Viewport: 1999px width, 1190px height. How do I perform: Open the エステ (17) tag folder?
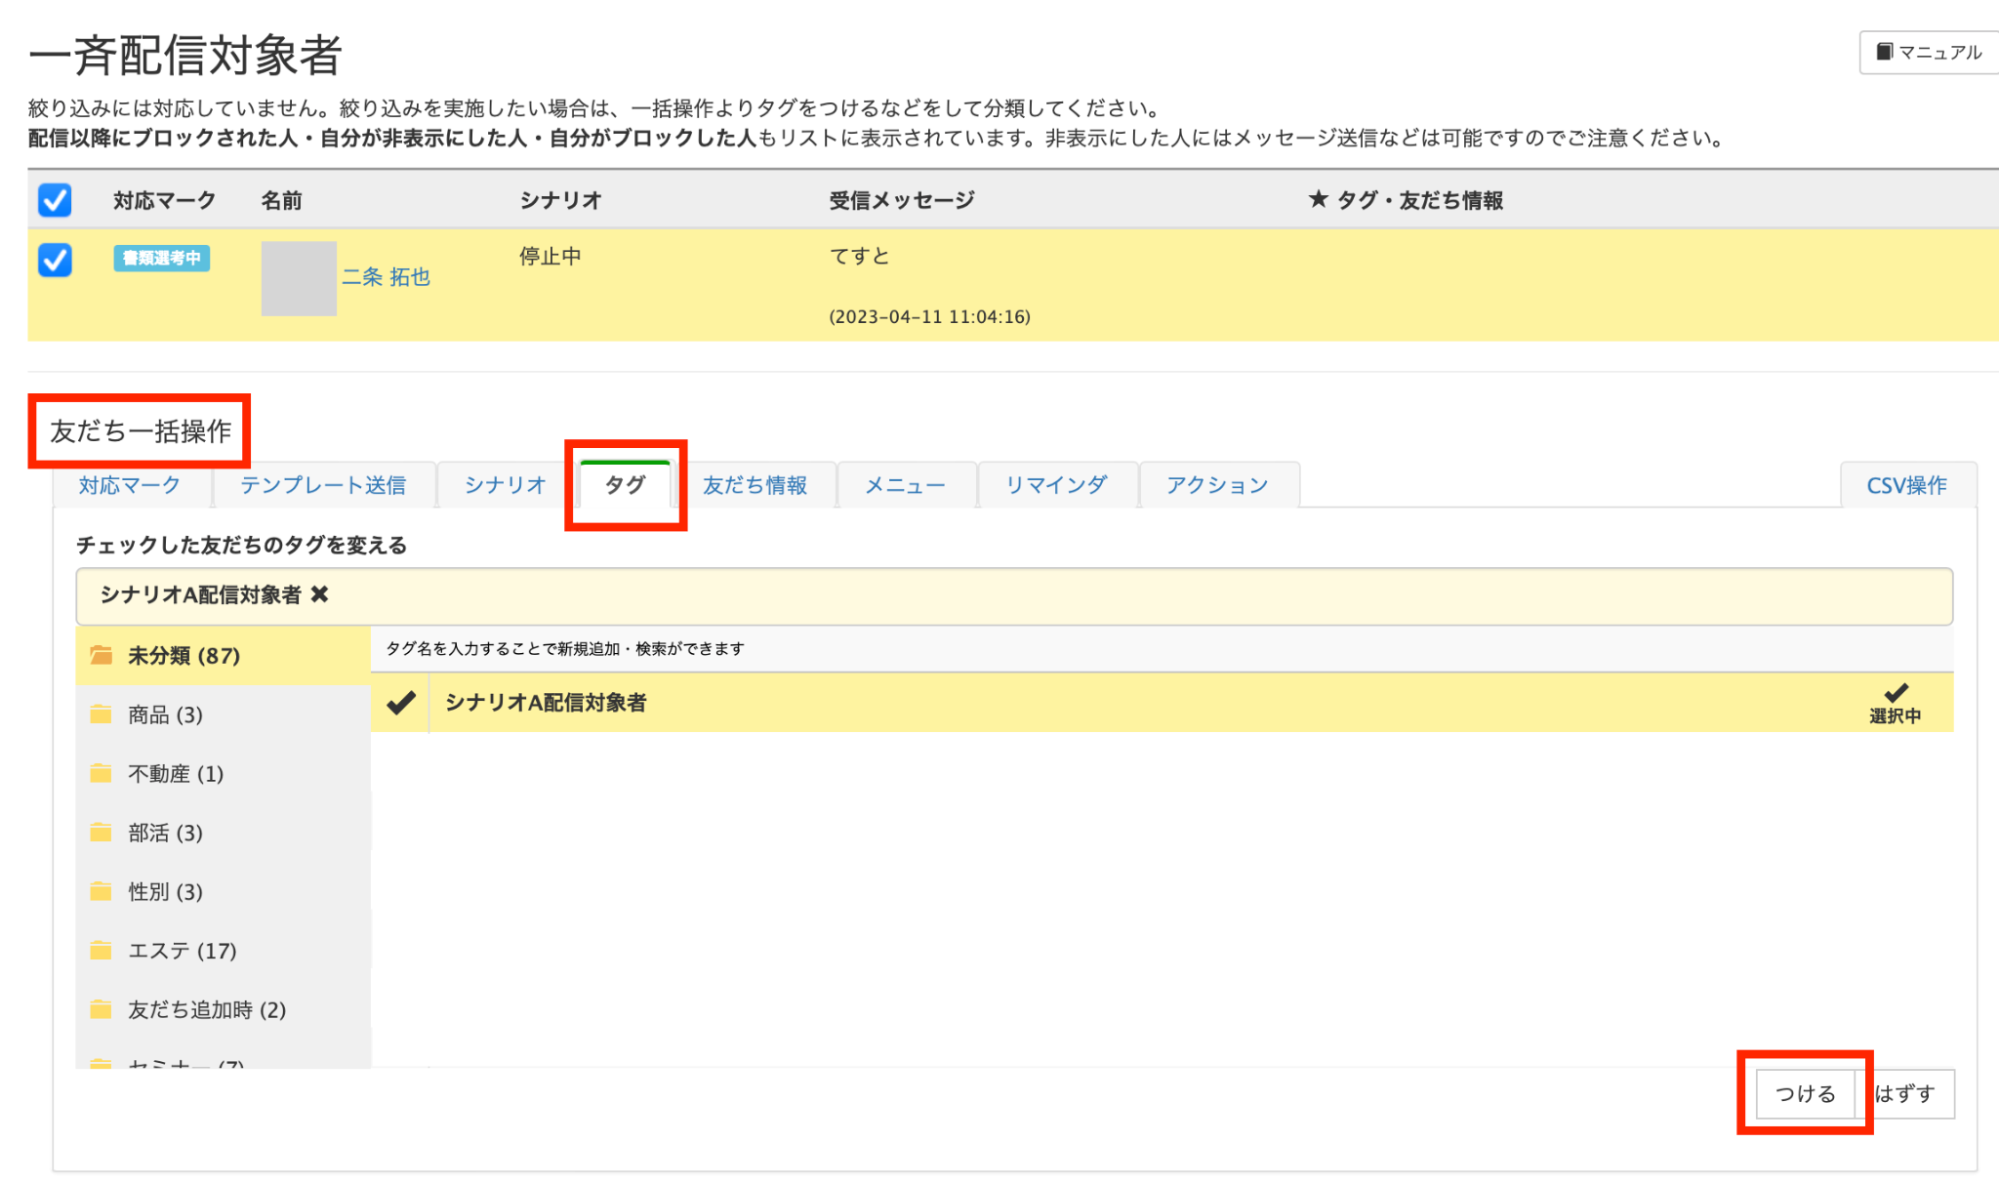(x=182, y=951)
